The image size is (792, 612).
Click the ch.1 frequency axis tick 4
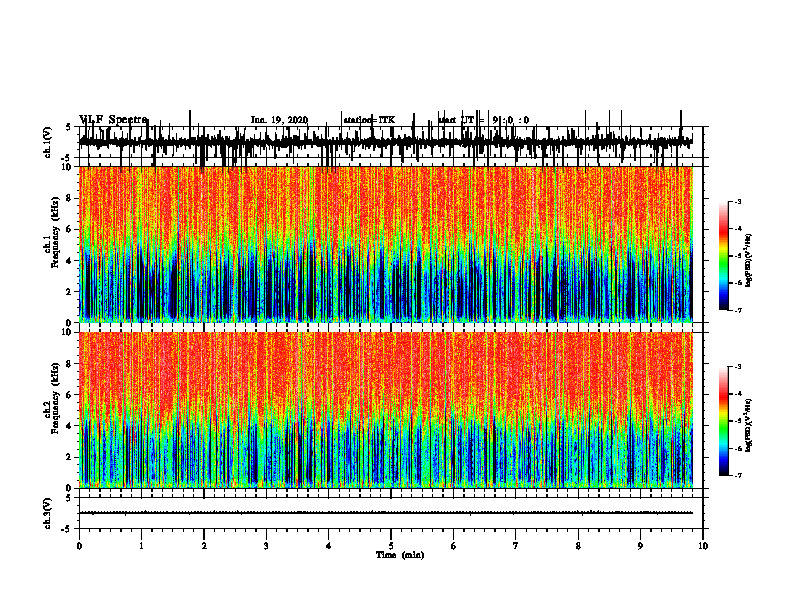pyautogui.click(x=69, y=261)
